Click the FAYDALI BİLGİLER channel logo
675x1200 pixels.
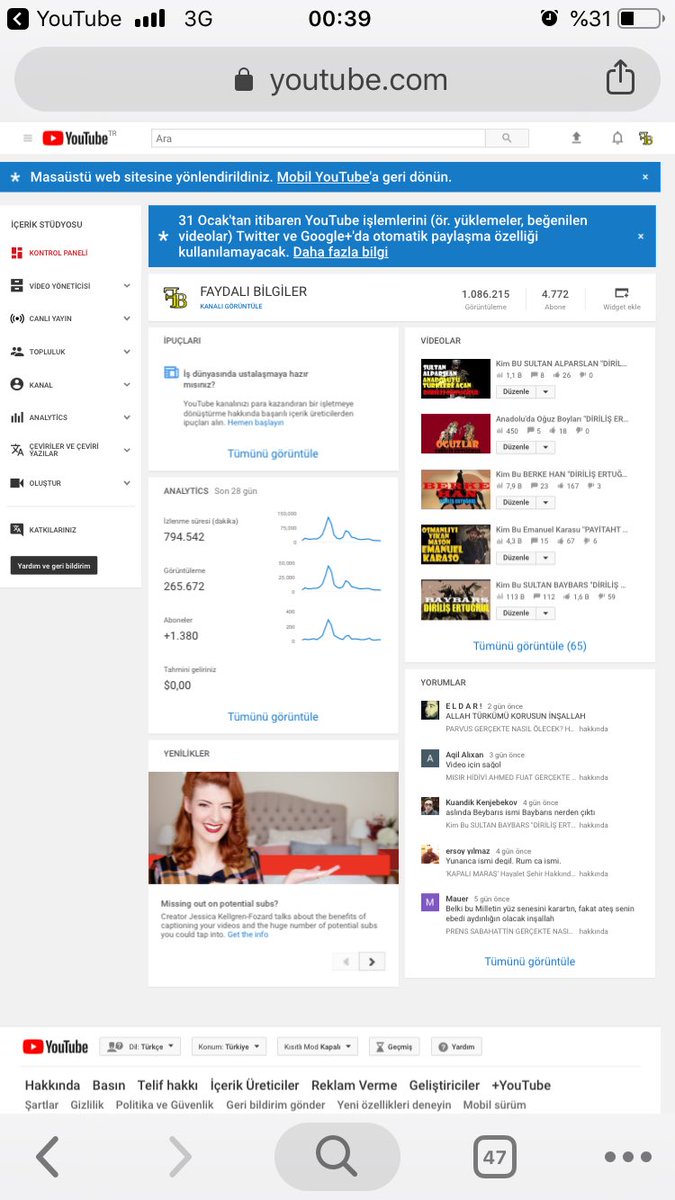[175, 298]
